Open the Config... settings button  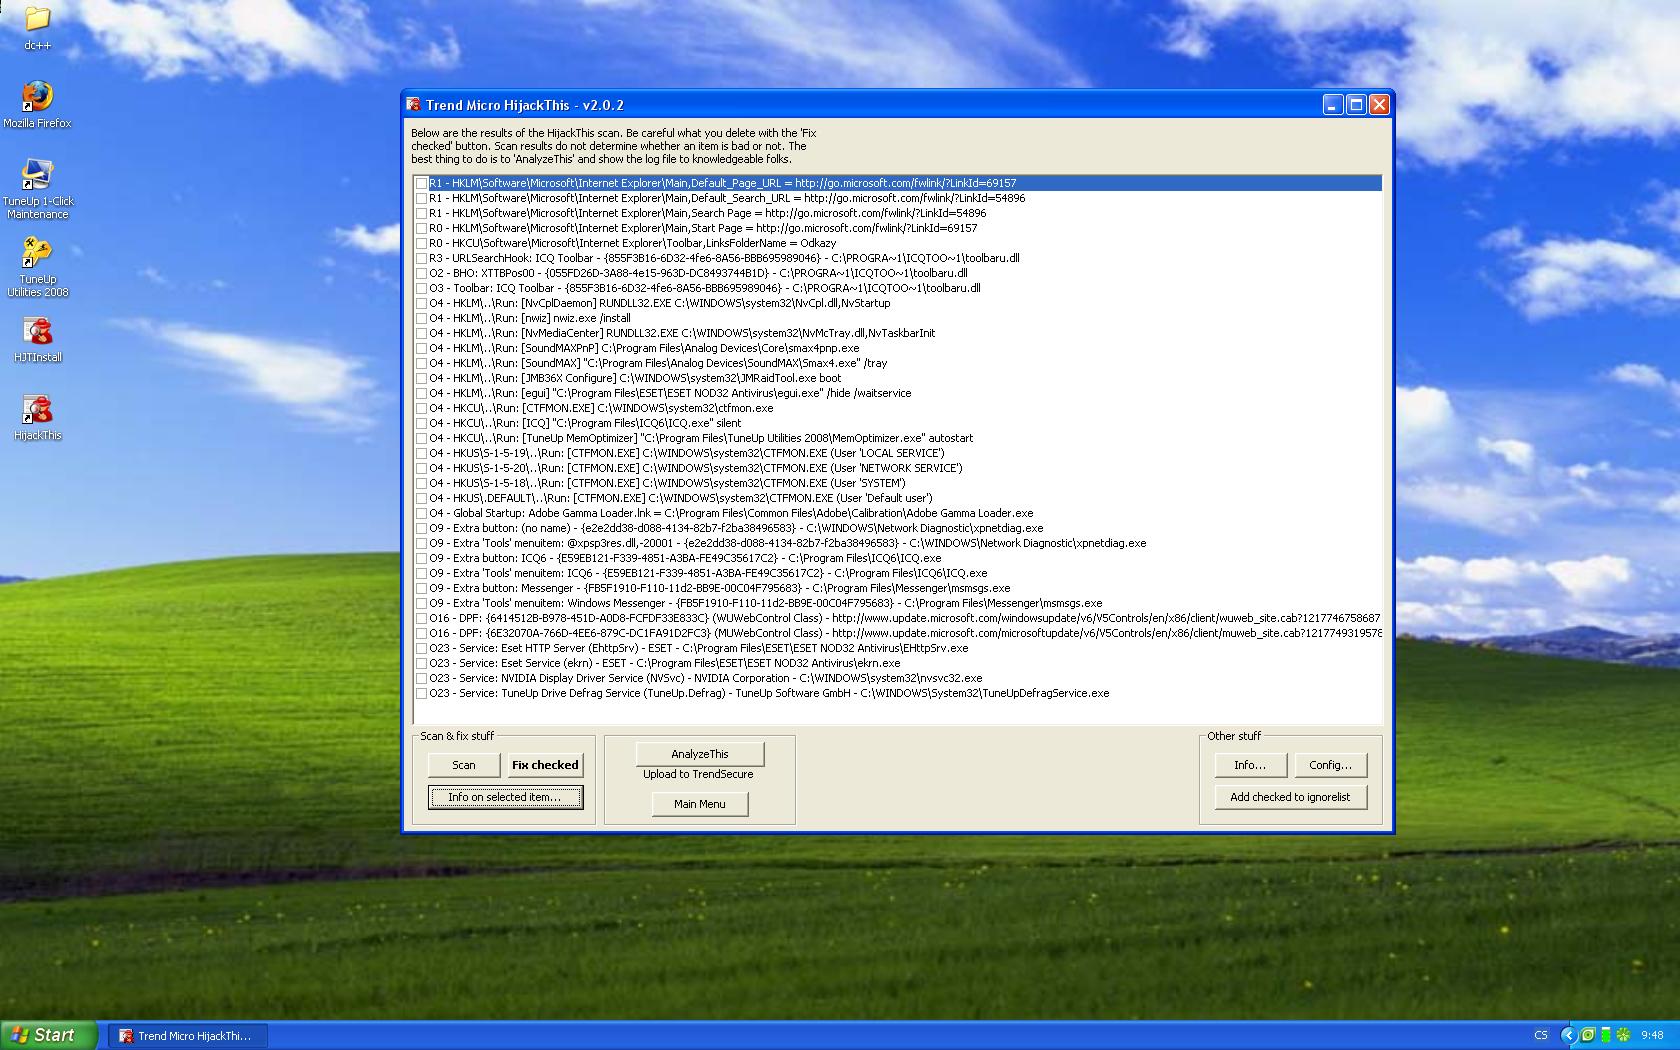coord(1330,765)
